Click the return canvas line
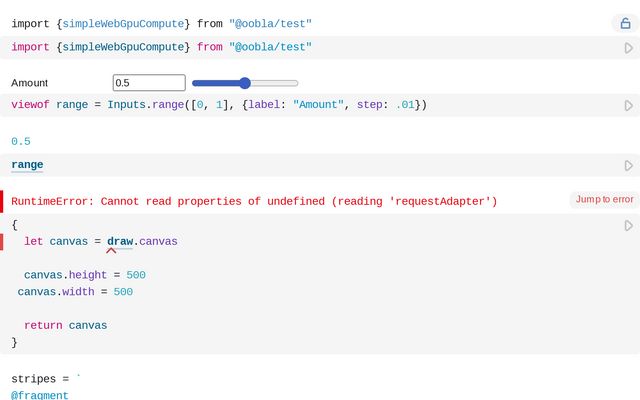 point(65,325)
